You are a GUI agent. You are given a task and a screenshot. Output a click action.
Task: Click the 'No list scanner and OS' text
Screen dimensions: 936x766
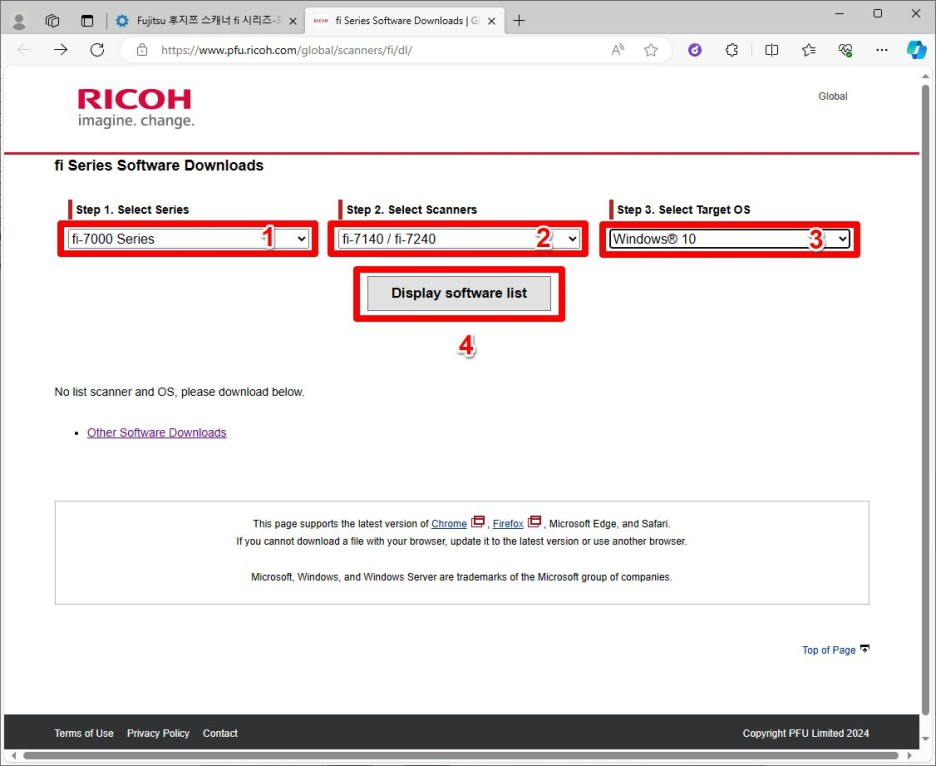pyautogui.click(x=179, y=392)
